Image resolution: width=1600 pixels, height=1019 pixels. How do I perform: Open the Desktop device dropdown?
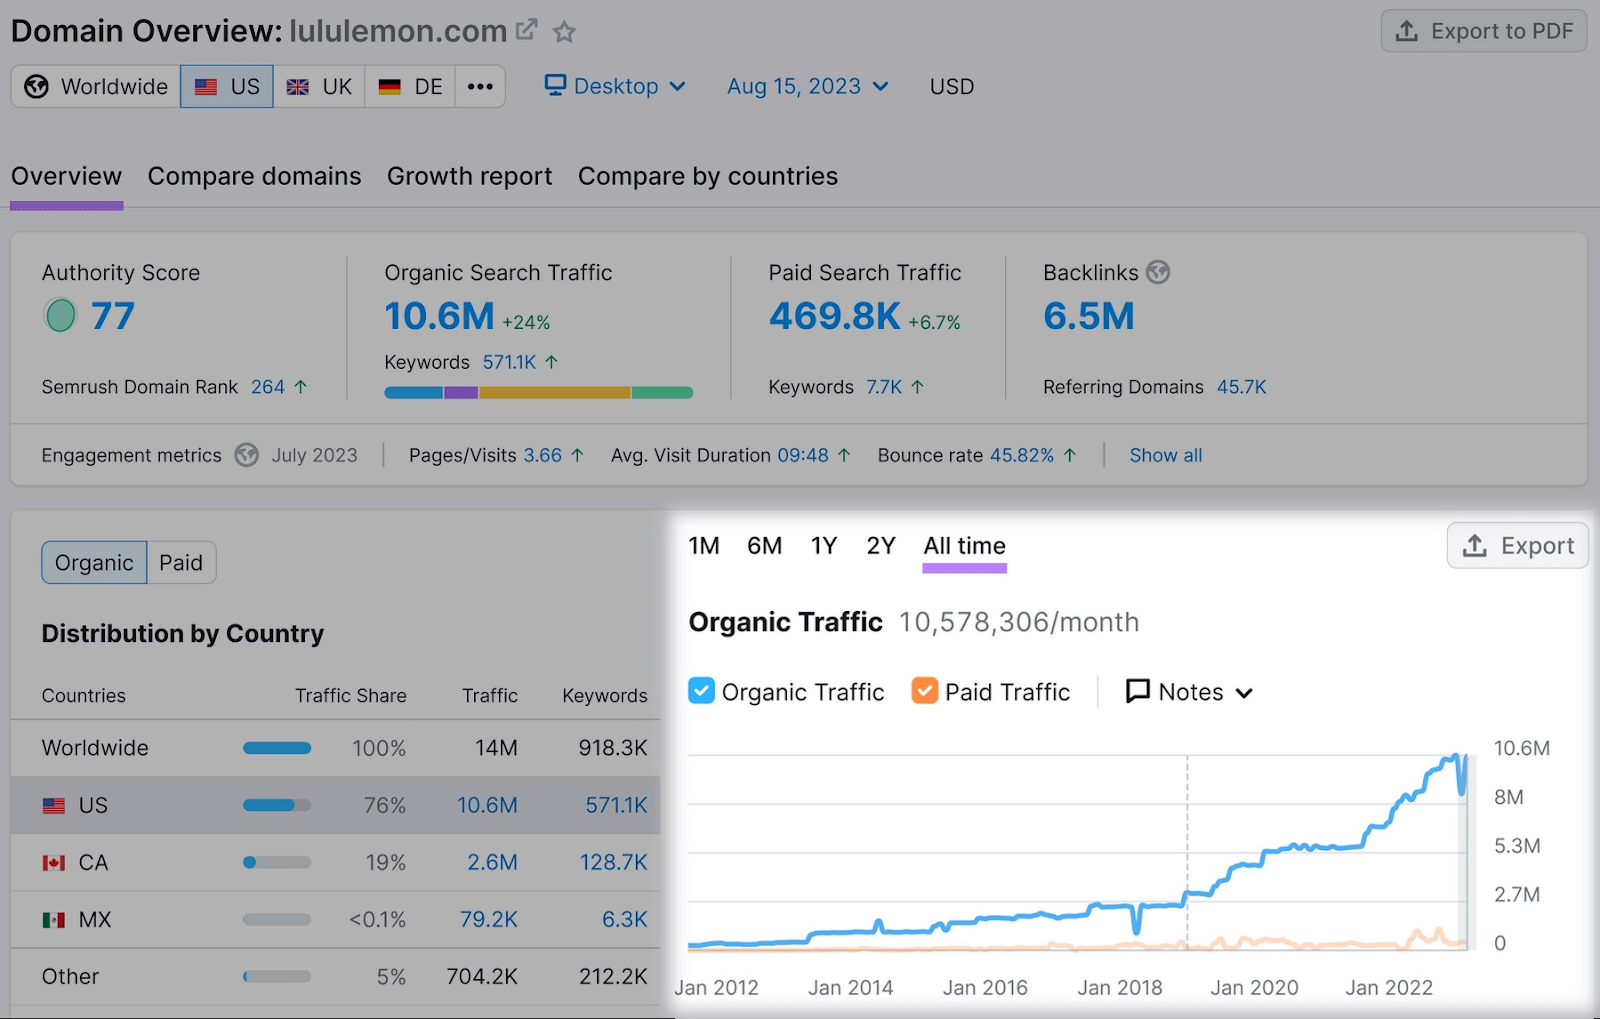point(615,86)
